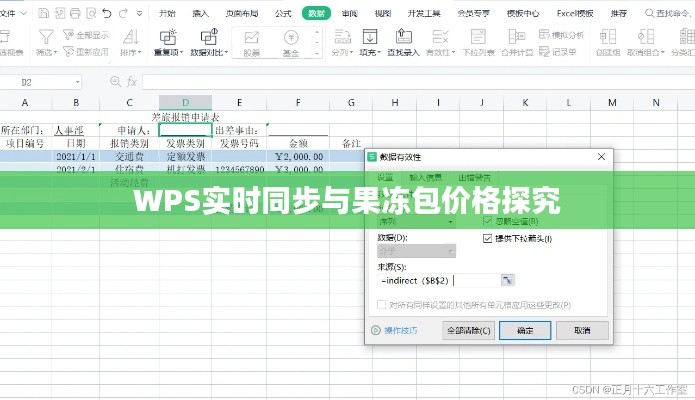Switch to the 公式 ribbon tab

pyautogui.click(x=283, y=13)
